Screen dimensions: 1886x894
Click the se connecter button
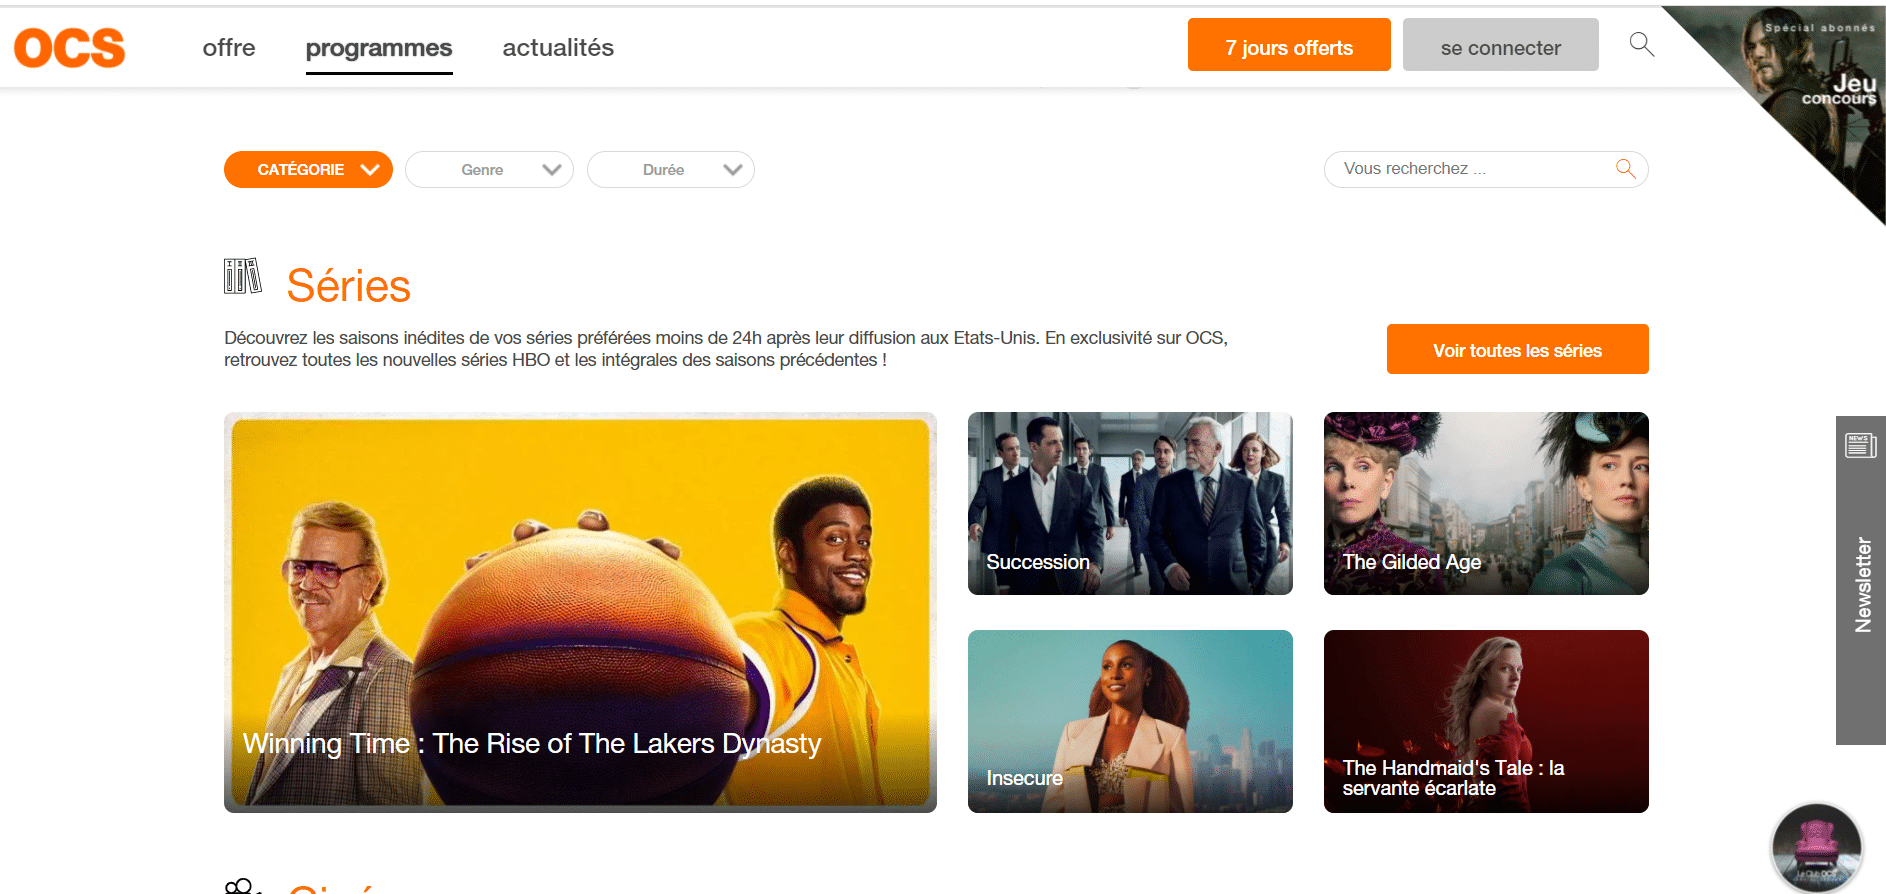(1501, 45)
